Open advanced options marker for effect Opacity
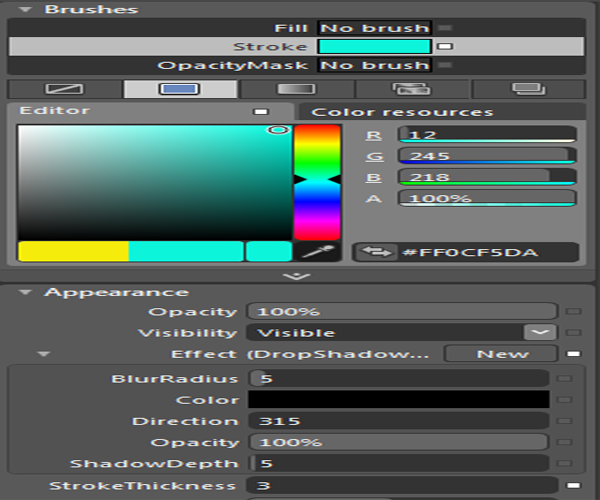The height and width of the screenshot is (500, 600). click(x=564, y=442)
